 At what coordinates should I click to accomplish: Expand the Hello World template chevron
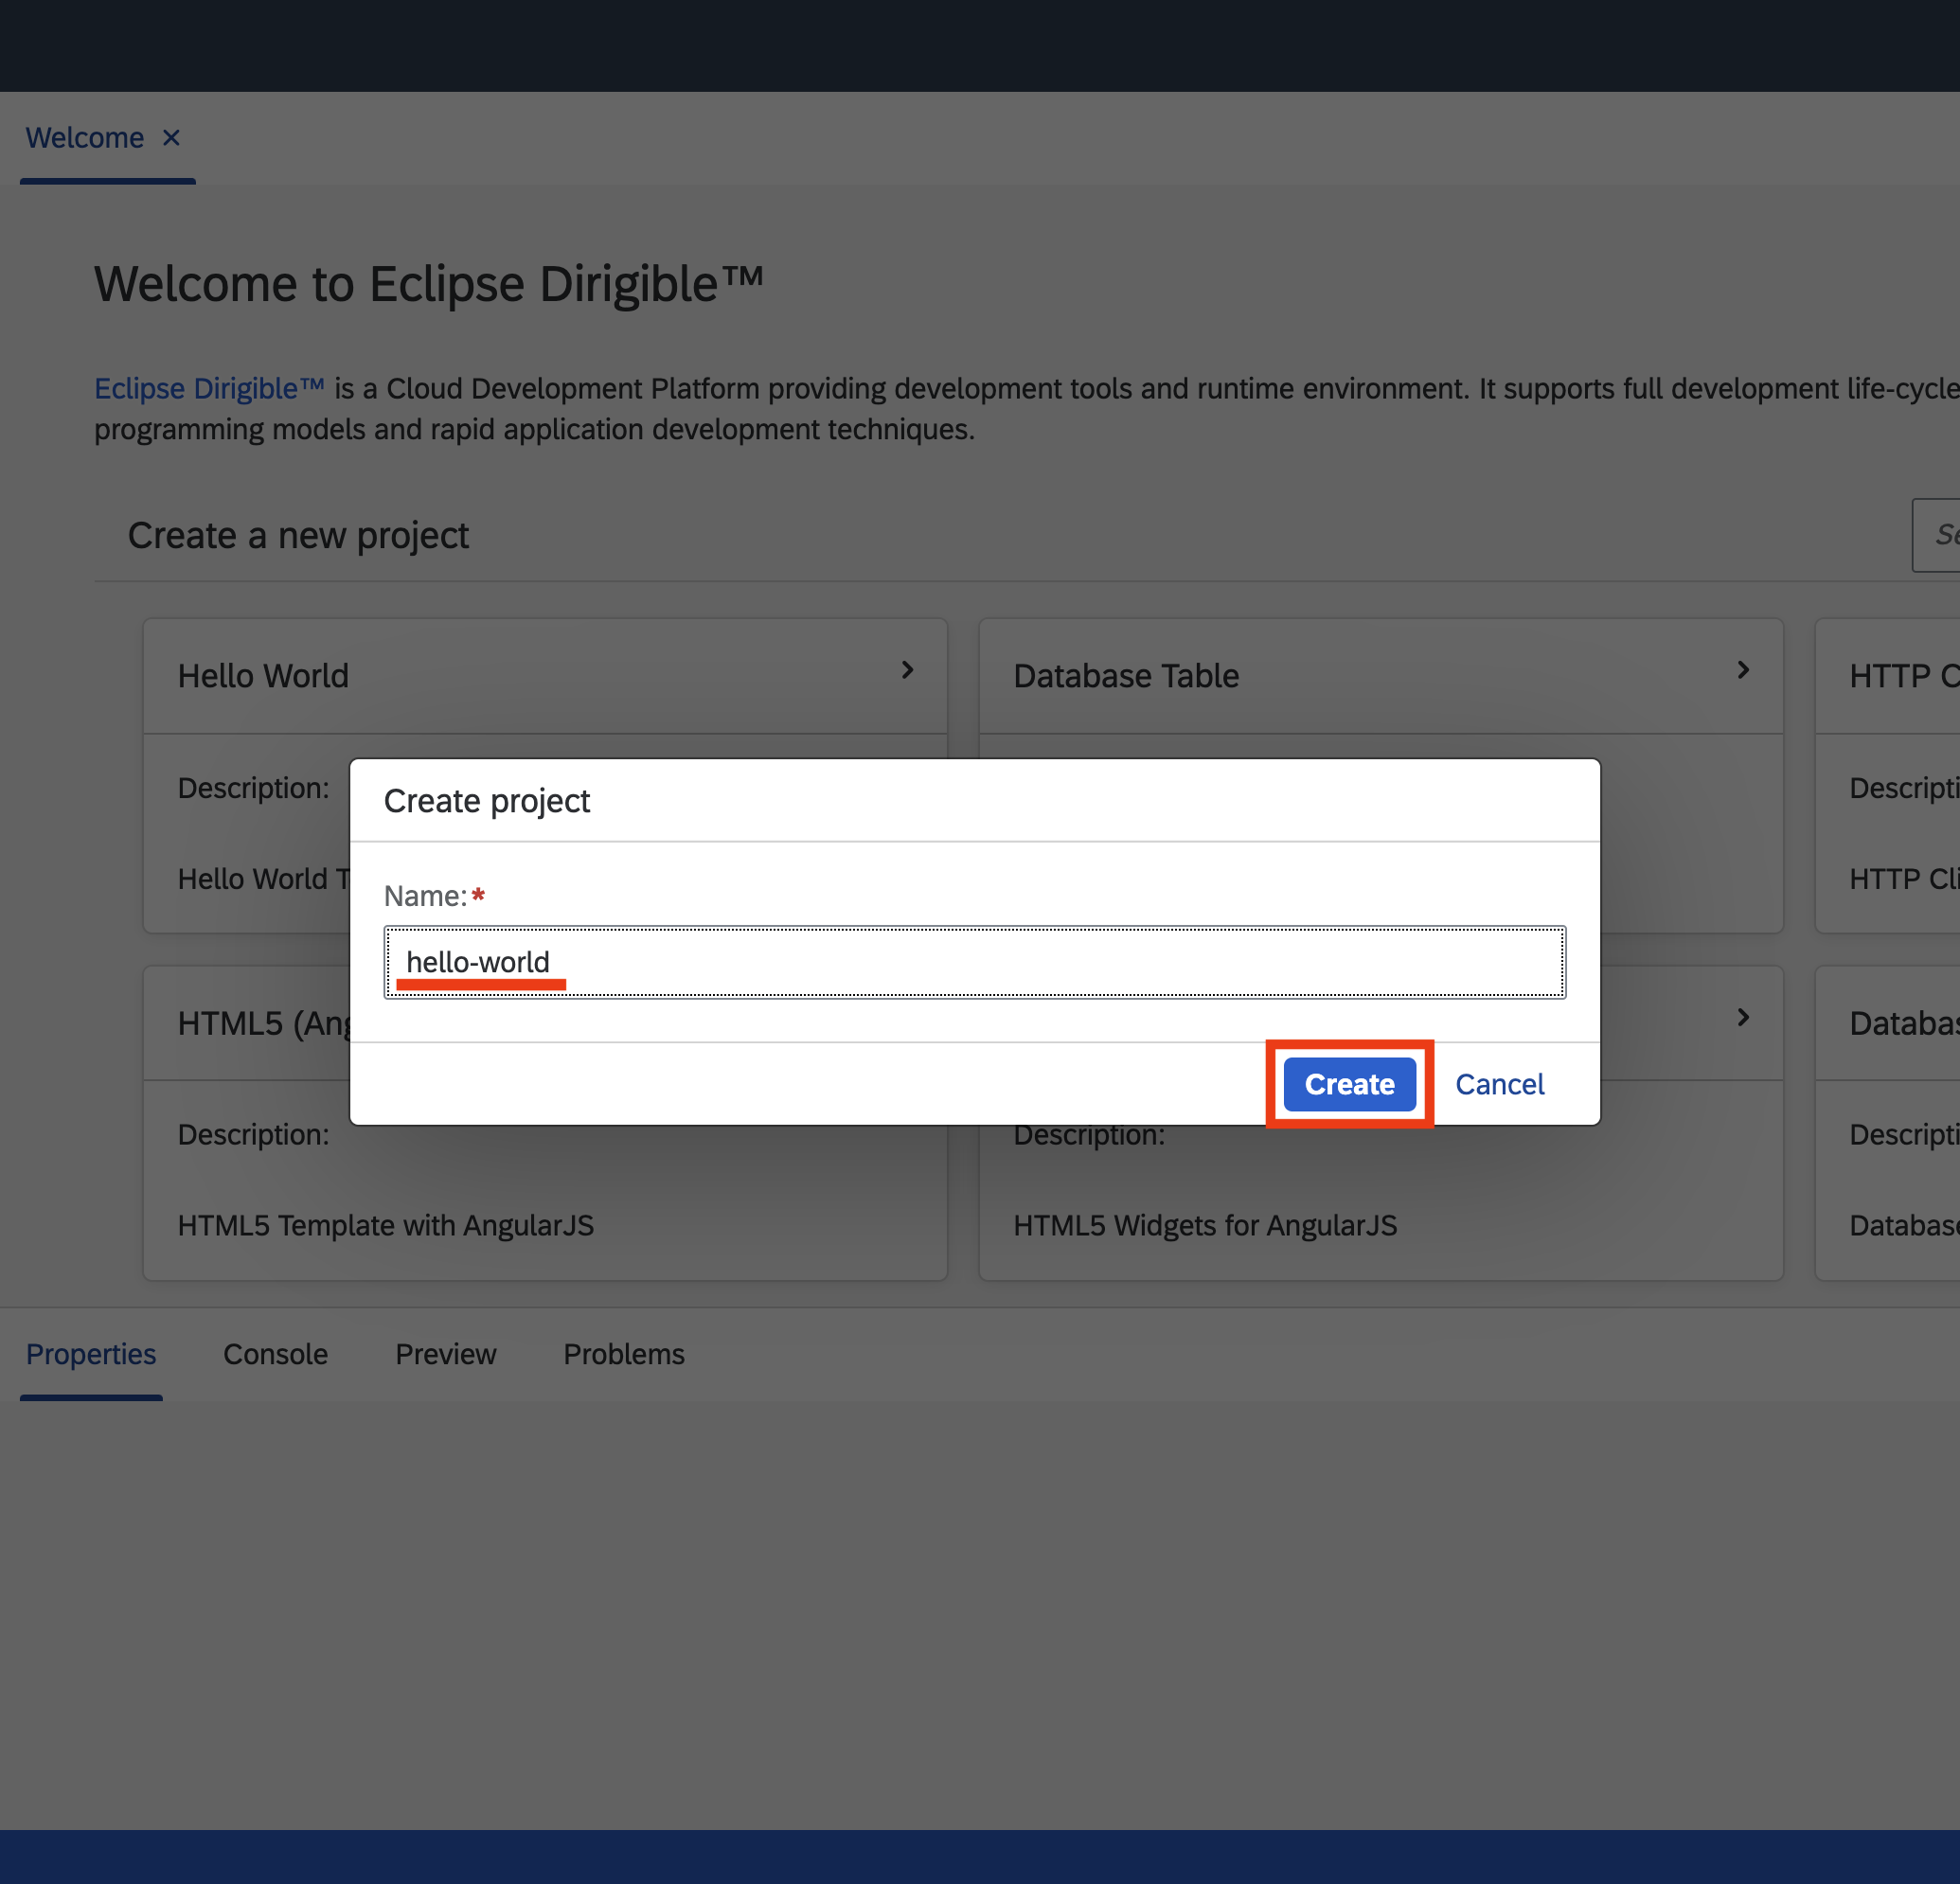(x=907, y=670)
